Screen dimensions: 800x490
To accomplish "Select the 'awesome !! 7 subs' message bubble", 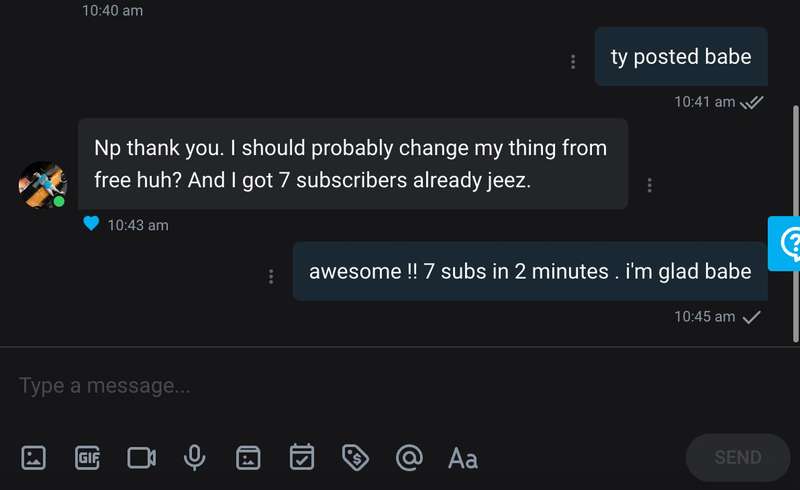I will point(530,272).
